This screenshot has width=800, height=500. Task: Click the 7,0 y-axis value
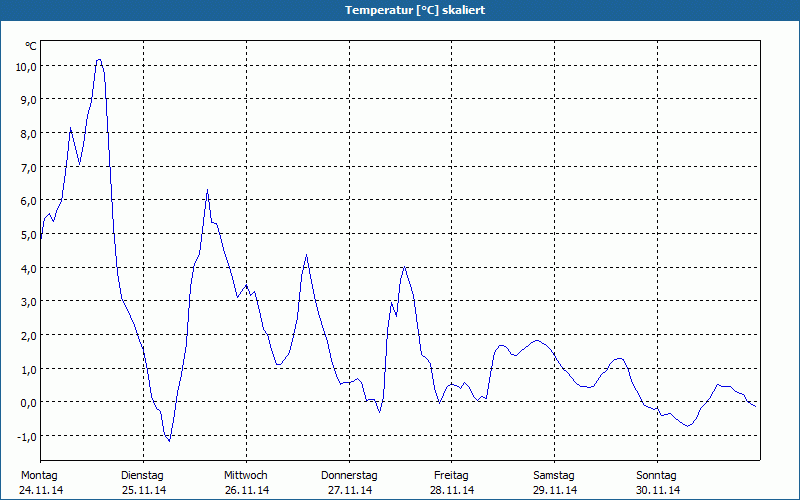[x=29, y=167]
